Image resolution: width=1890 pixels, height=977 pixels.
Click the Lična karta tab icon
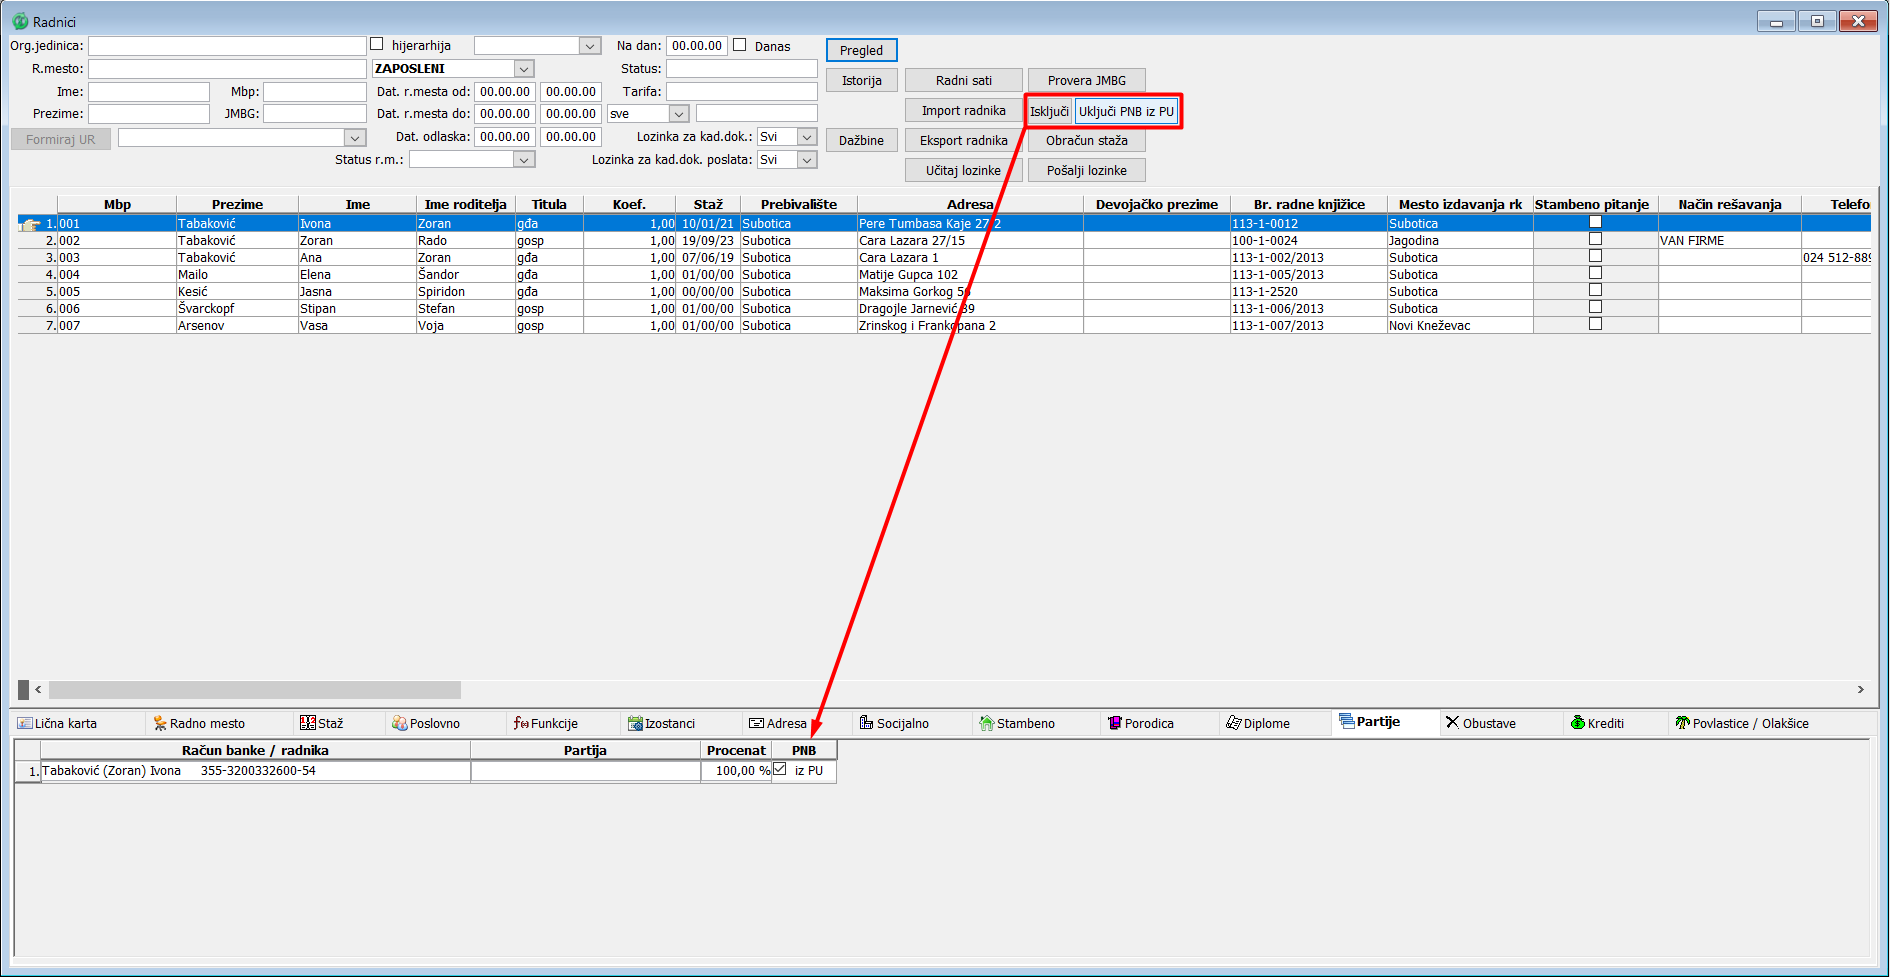click(25, 723)
